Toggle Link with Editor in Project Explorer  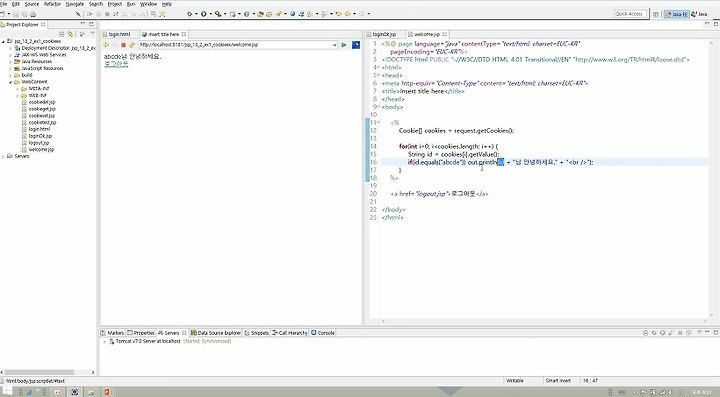pyautogui.click(x=70, y=34)
